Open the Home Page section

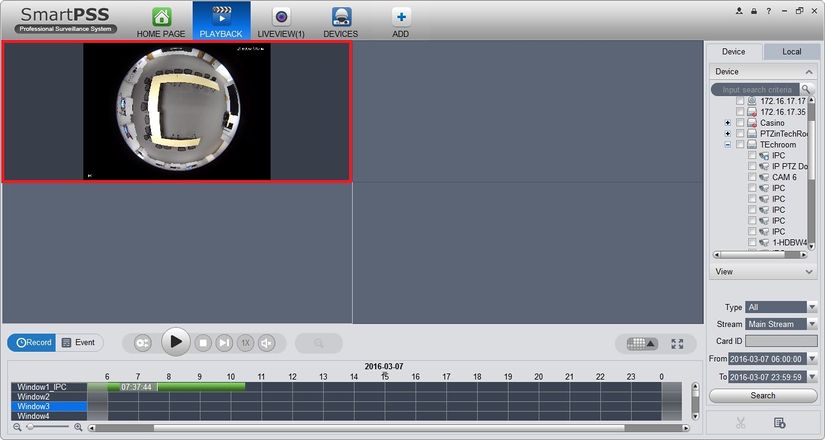click(161, 22)
